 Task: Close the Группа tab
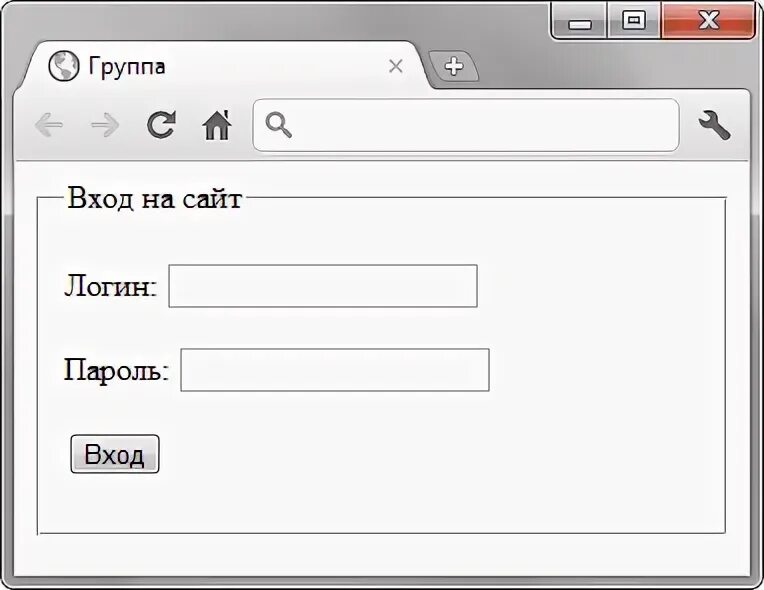[395, 67]
